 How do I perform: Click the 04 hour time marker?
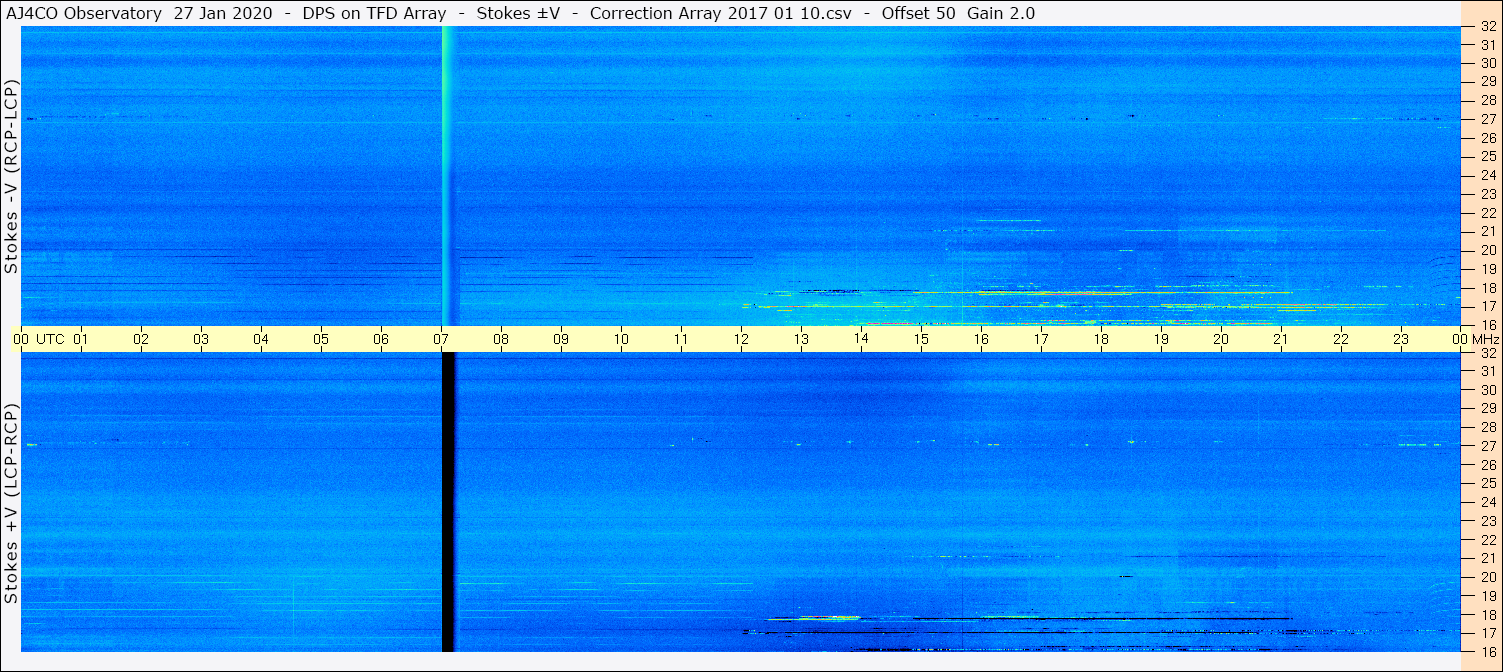tap(261, 339)
